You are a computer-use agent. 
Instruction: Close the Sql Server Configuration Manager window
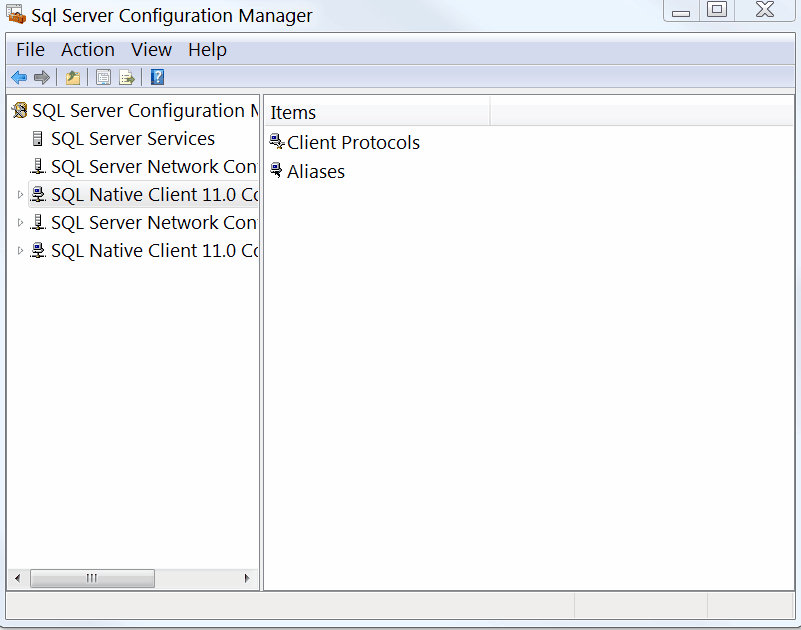(765, 10)
